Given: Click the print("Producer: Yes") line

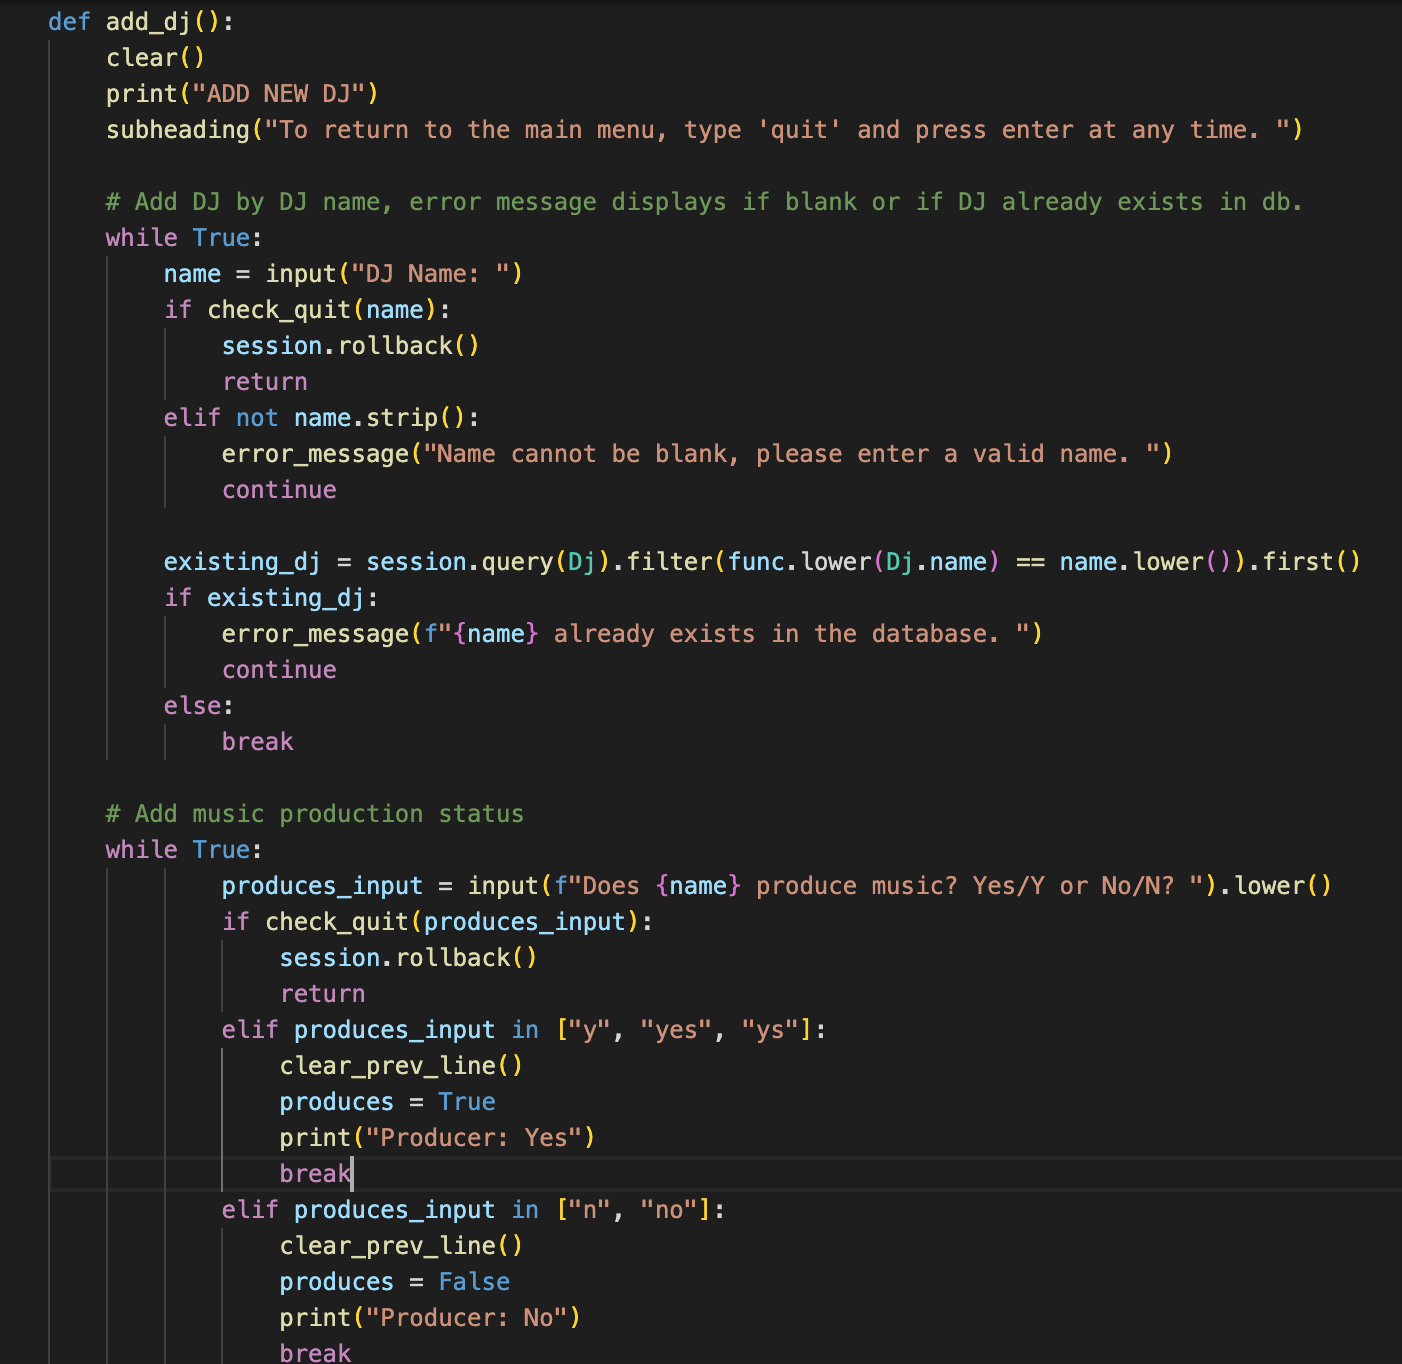Looking at the screenshot, I should [x=438, y=1138].
